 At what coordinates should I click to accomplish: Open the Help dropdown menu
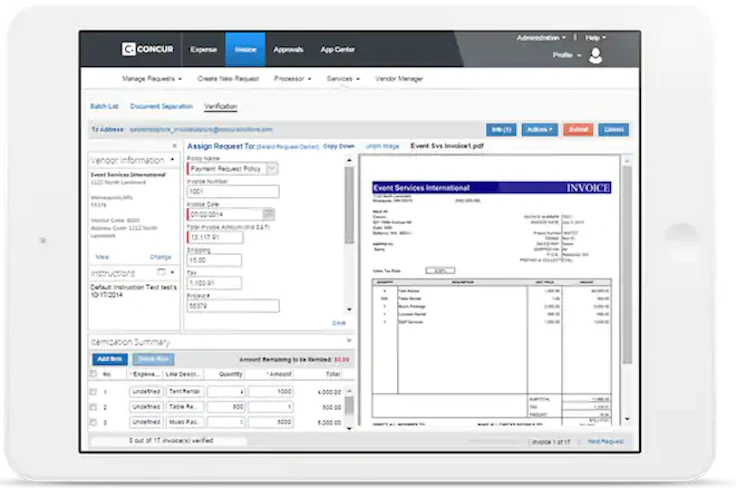[x=596, y=38]
